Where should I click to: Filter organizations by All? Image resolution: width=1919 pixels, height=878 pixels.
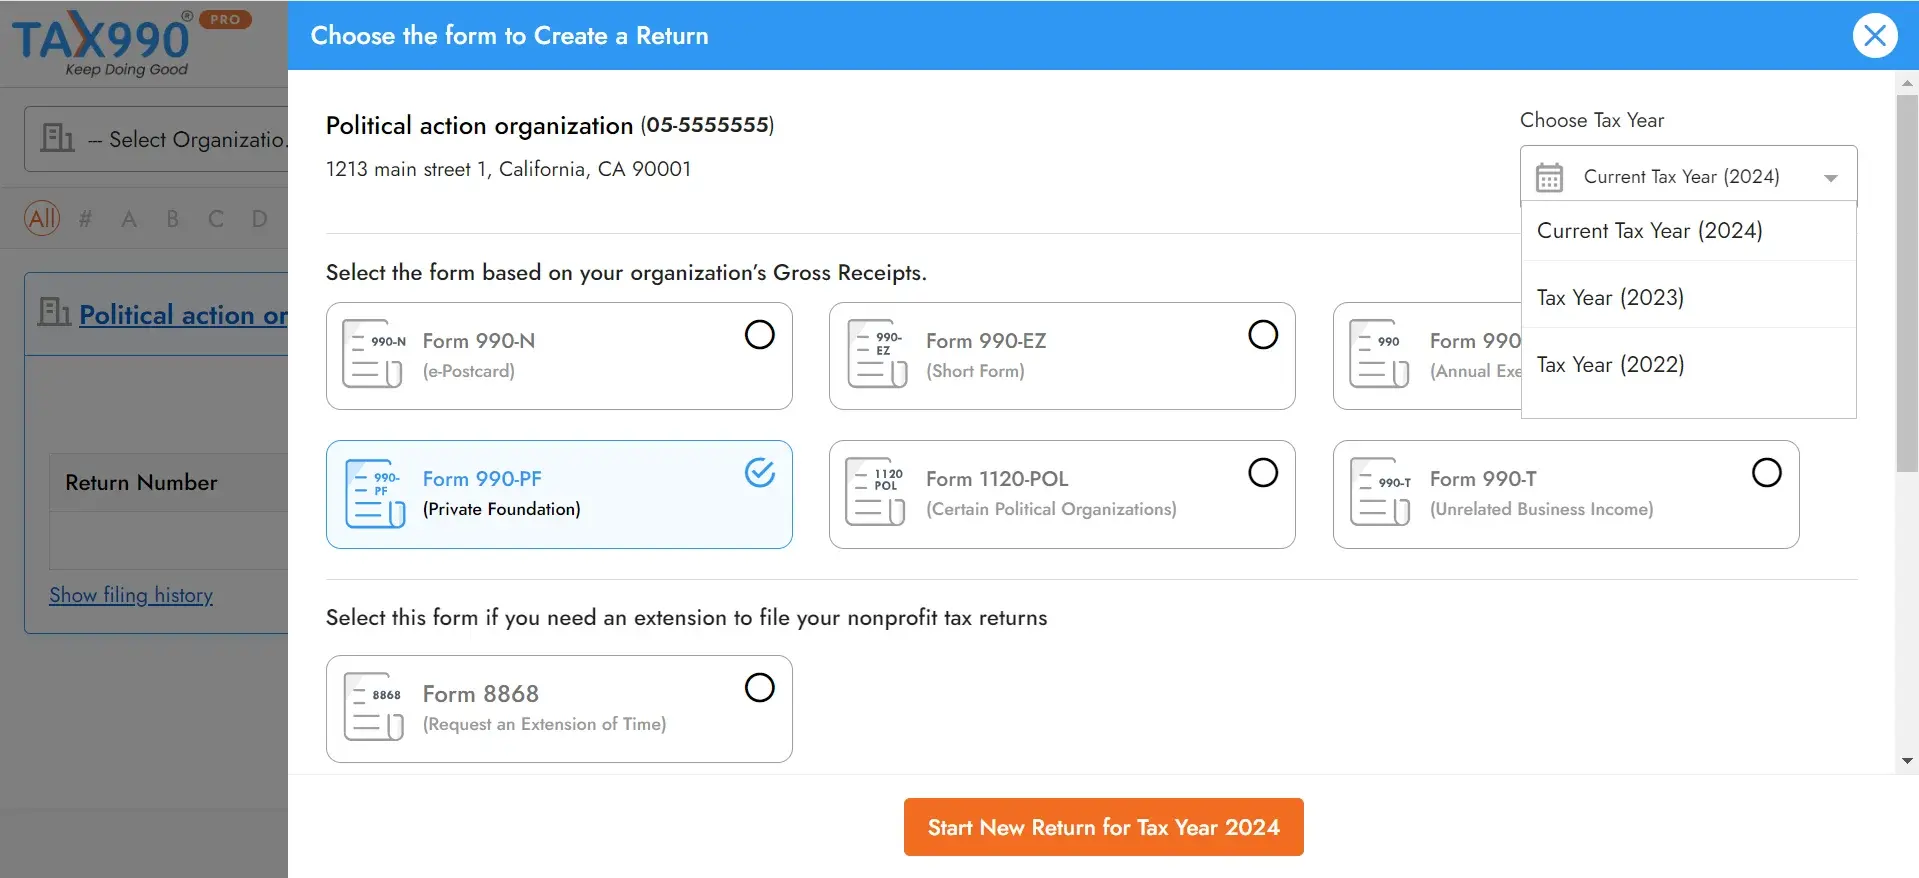tap(42, 218)
